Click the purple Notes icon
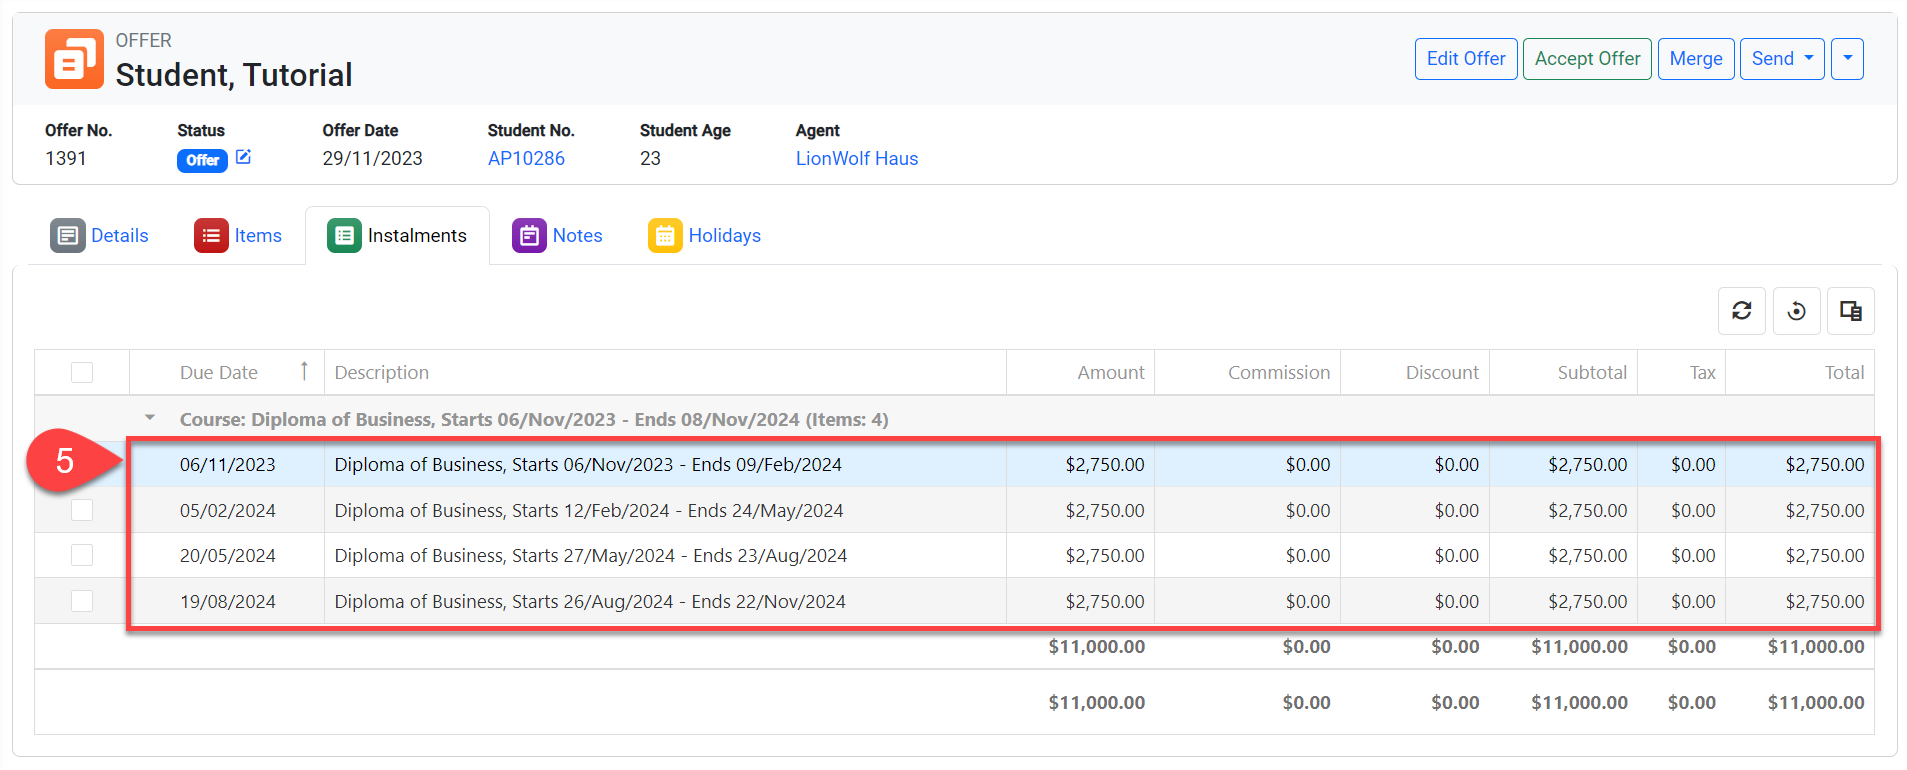The width and height of the screenshot is (1907, 770). [529, 236]
